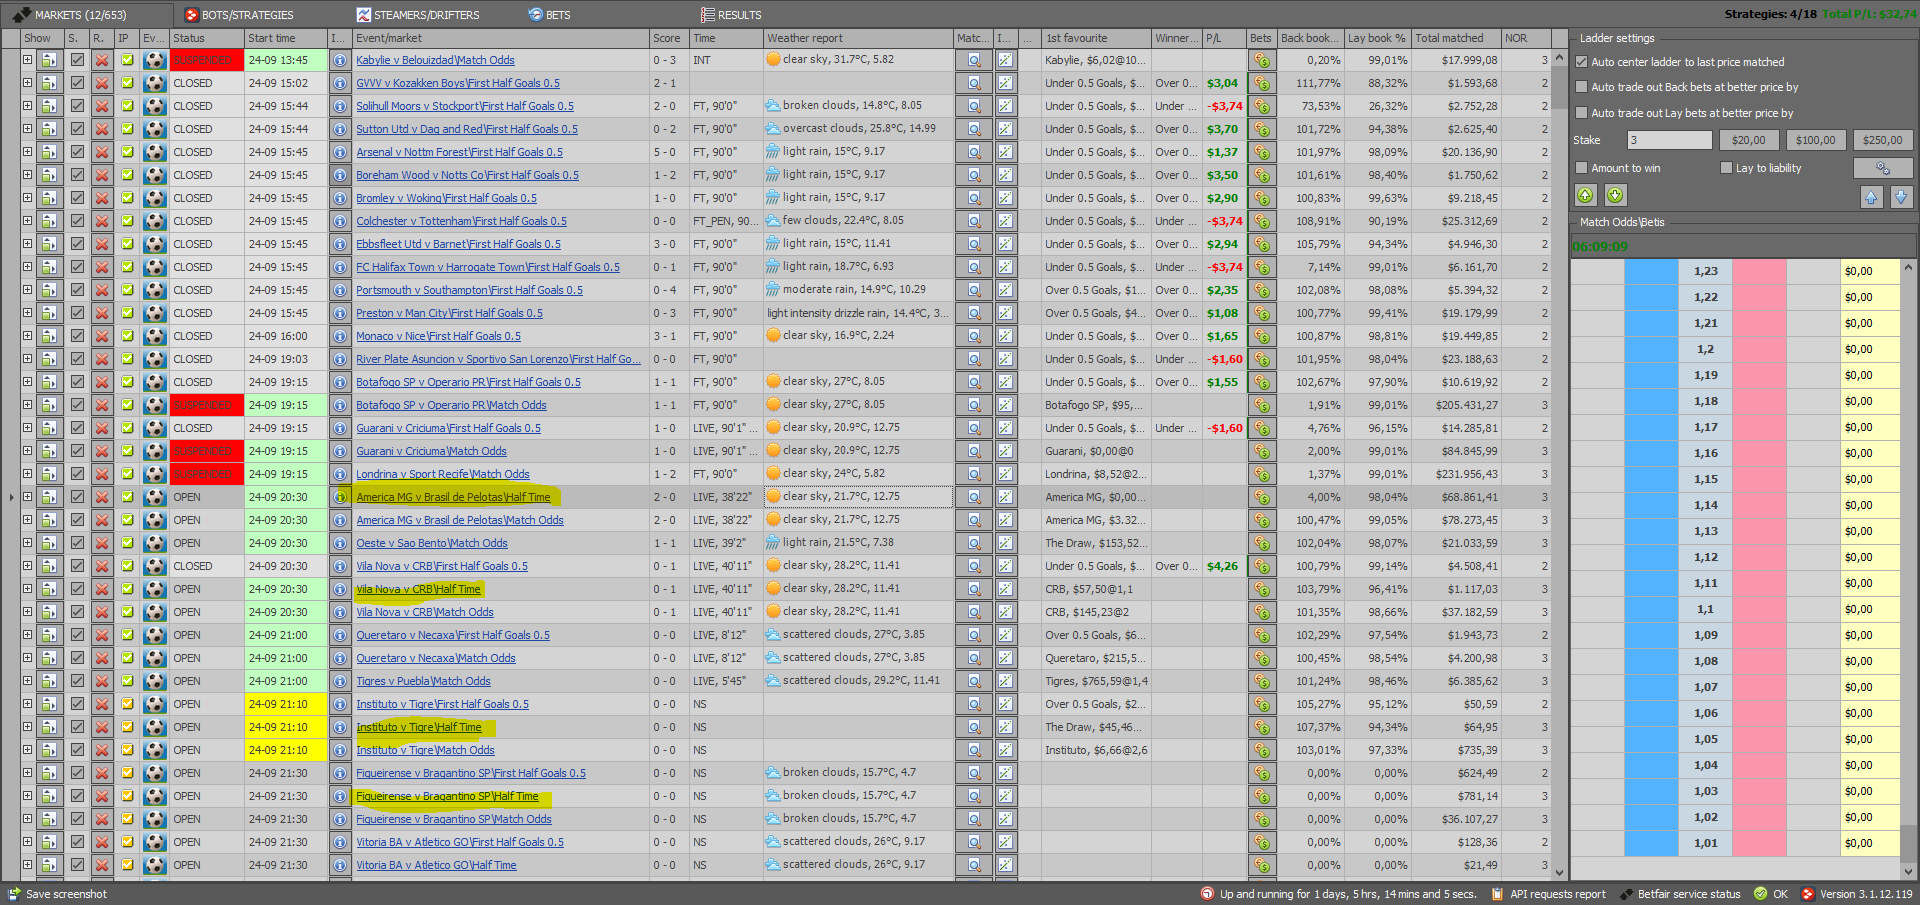Click green down arrow in Ladder settings
The height and width of the screenshot is (905, 1920).
(1616, 196)
